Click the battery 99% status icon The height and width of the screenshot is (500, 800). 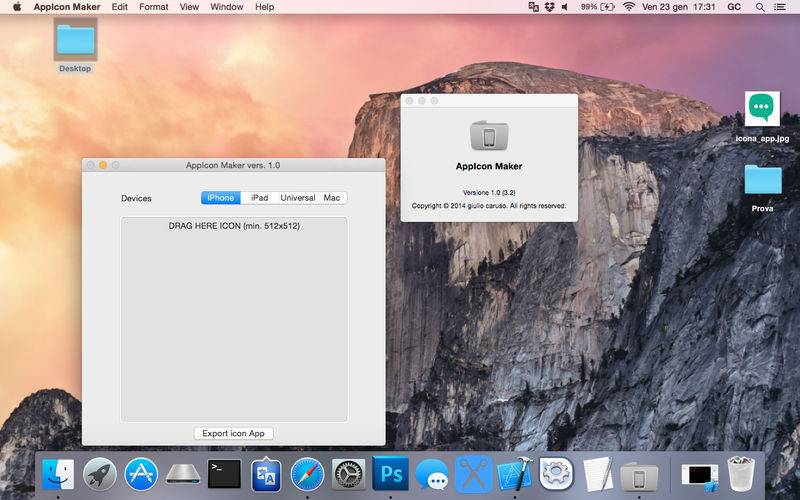click(x=597, y=7)
